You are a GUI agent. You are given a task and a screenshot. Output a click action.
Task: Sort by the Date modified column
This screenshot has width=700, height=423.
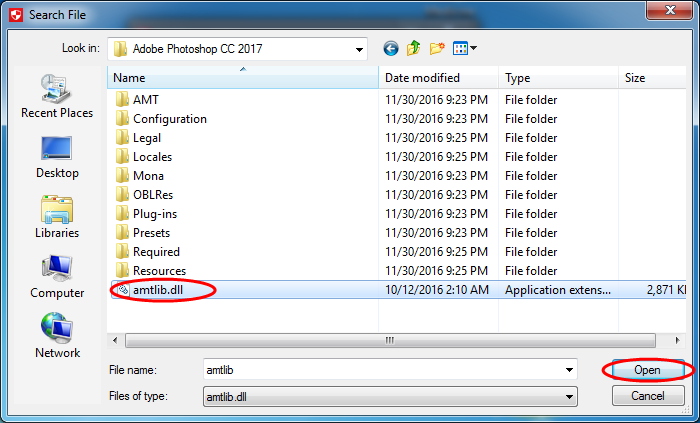pyautogui.click(x=438, y=78)
